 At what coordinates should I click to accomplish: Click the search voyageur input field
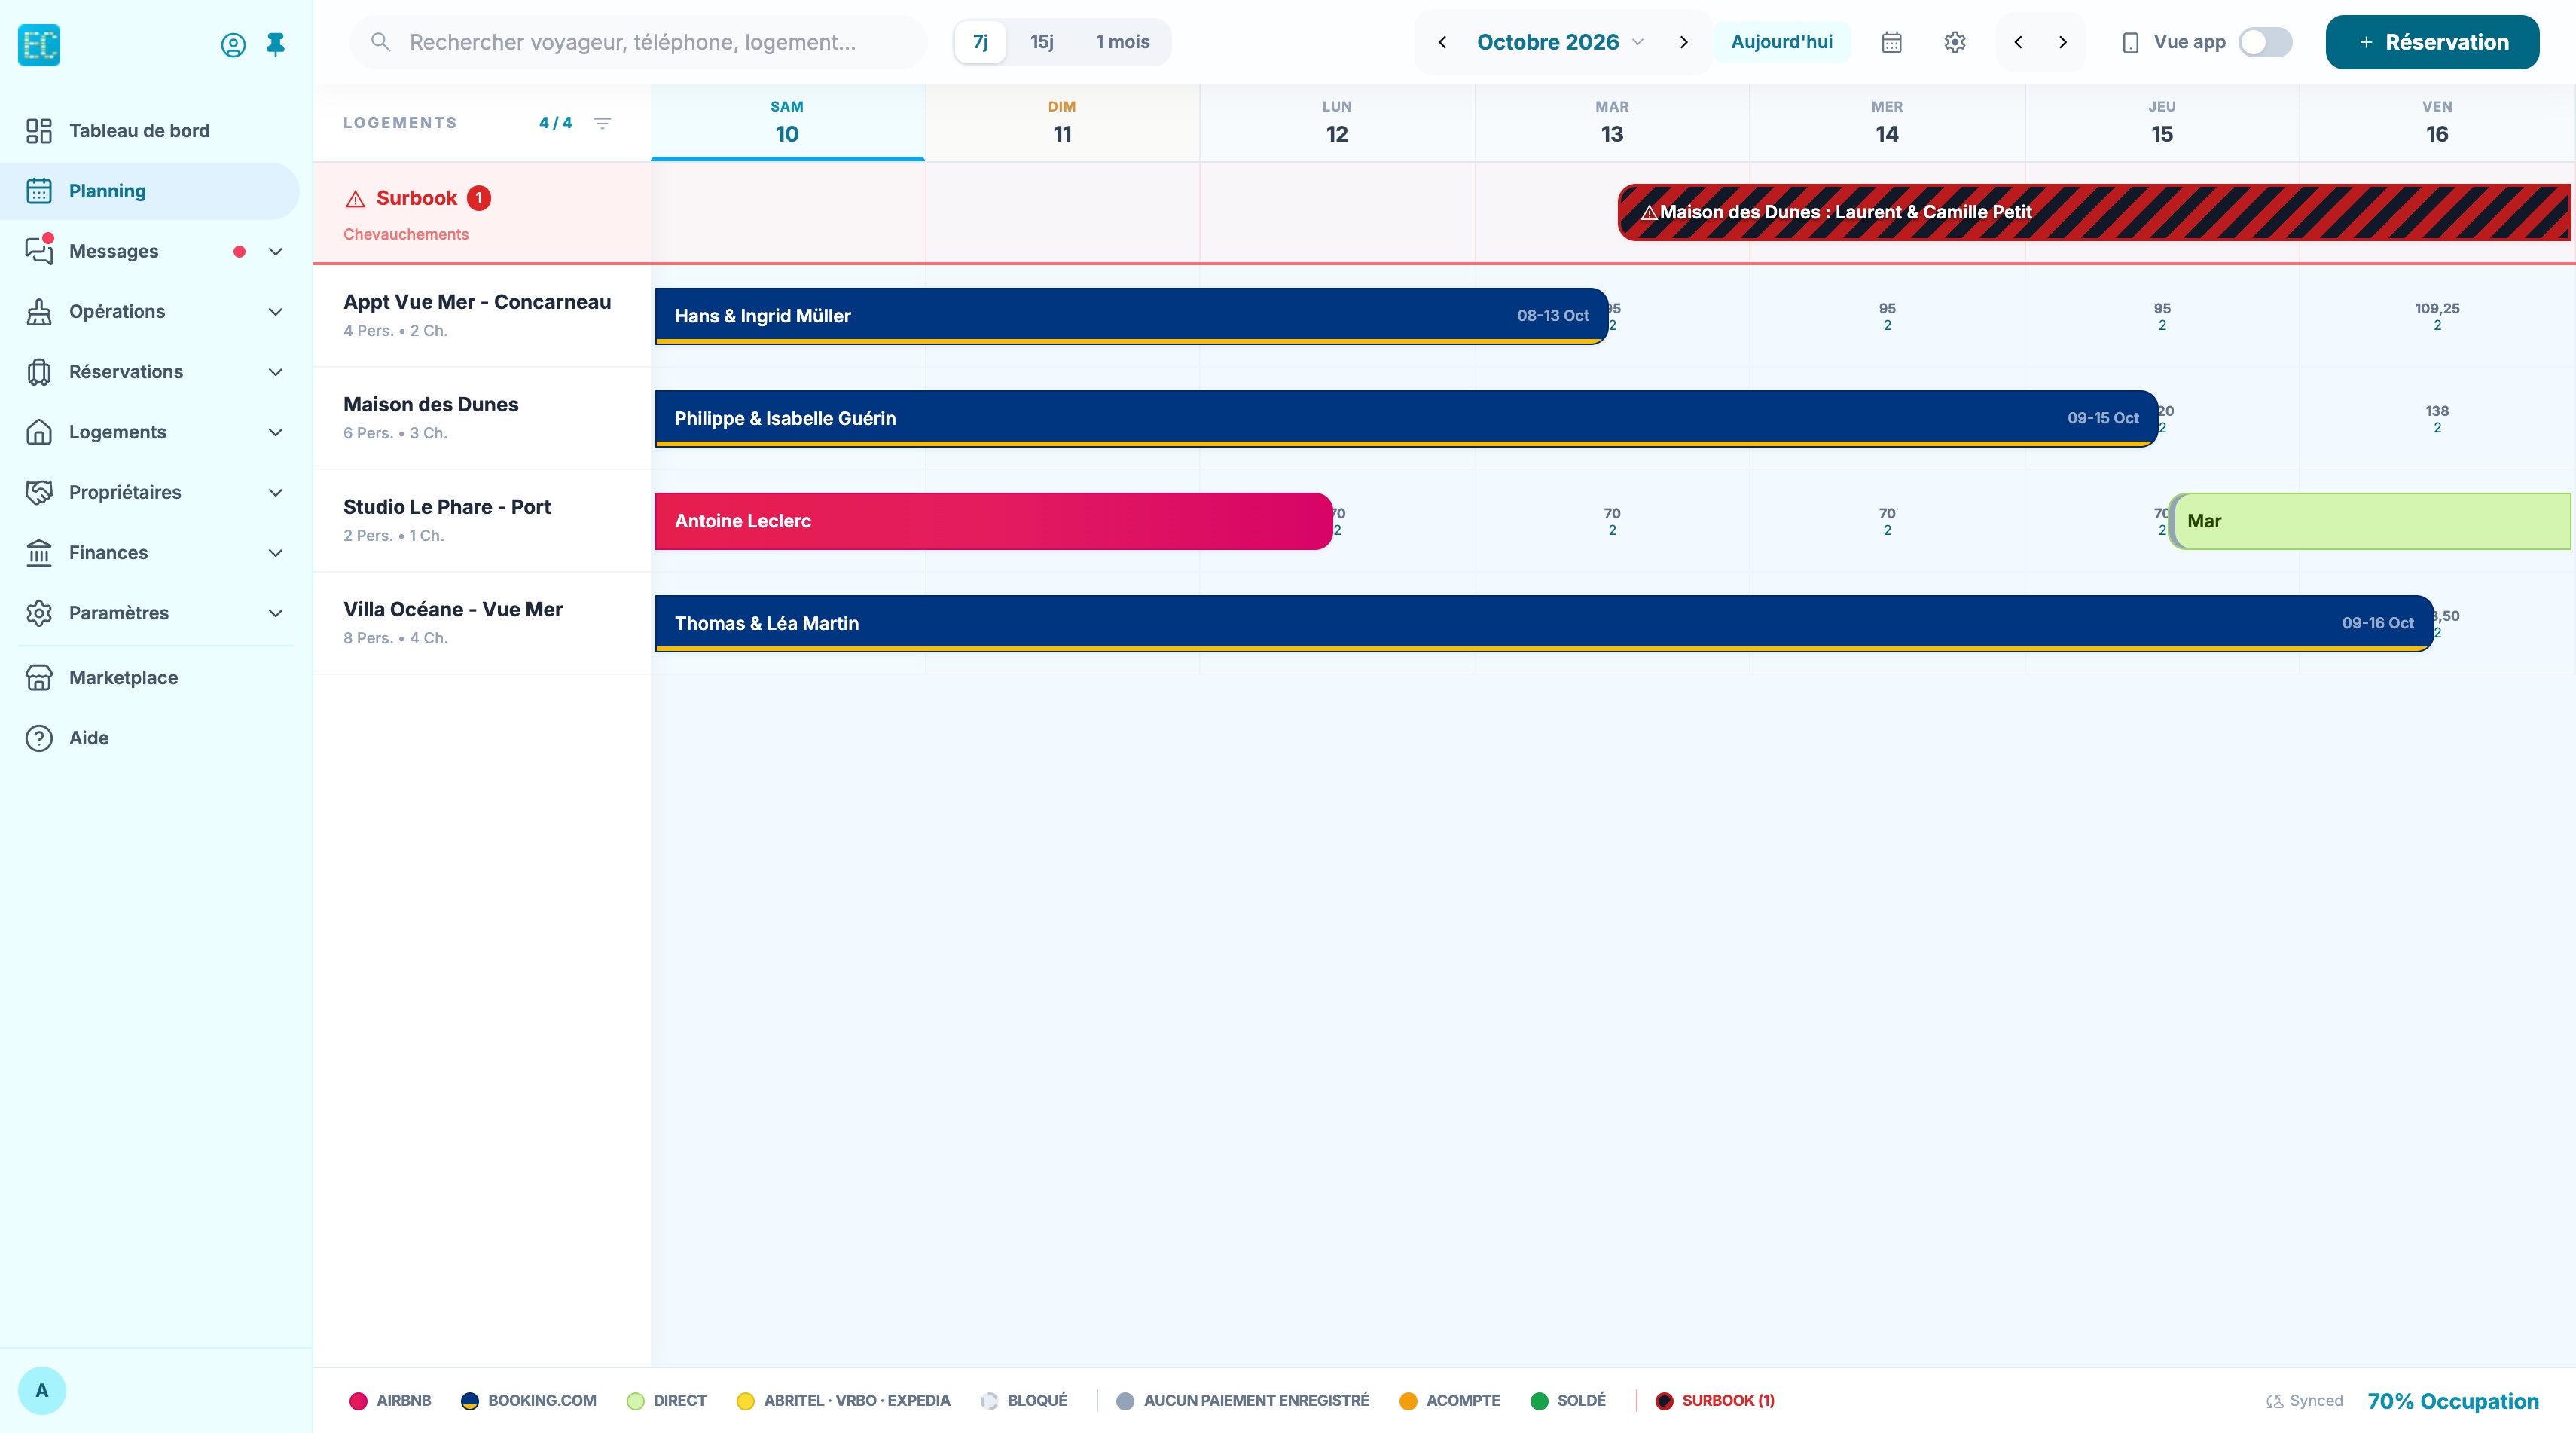(638, 42)
